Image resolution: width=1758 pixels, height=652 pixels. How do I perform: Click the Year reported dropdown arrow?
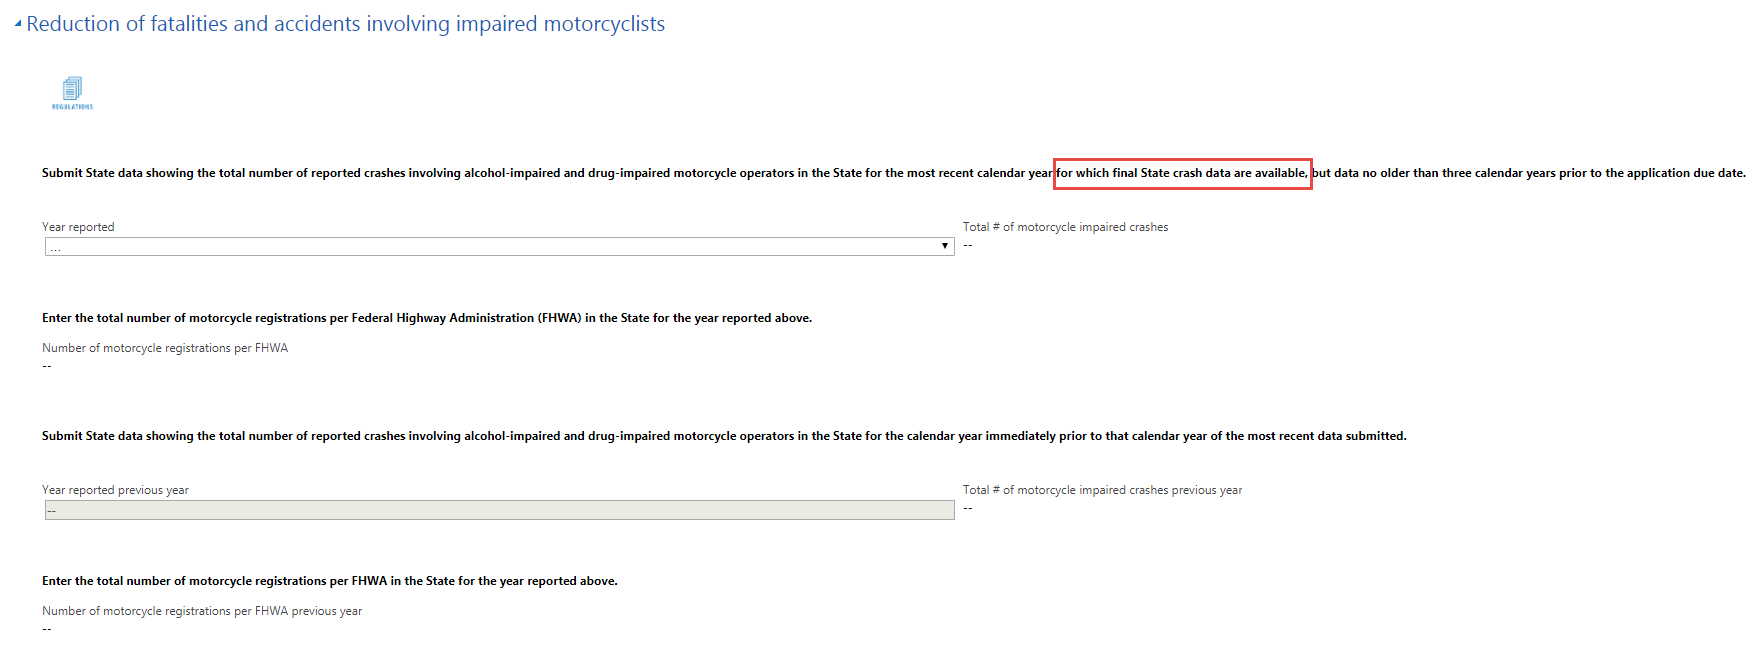[x=944, y=246]
